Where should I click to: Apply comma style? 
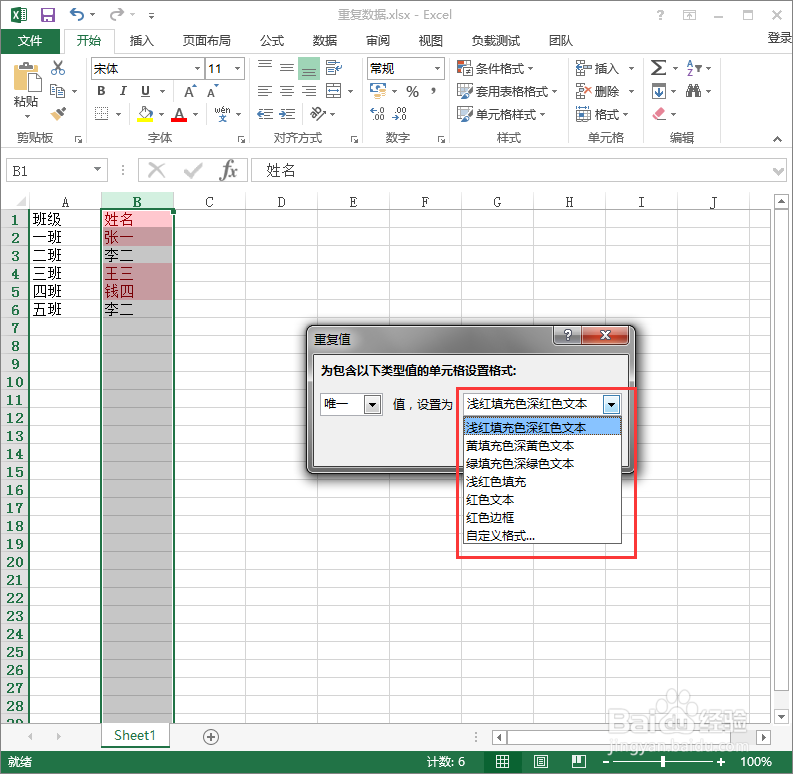click(433, 91)
